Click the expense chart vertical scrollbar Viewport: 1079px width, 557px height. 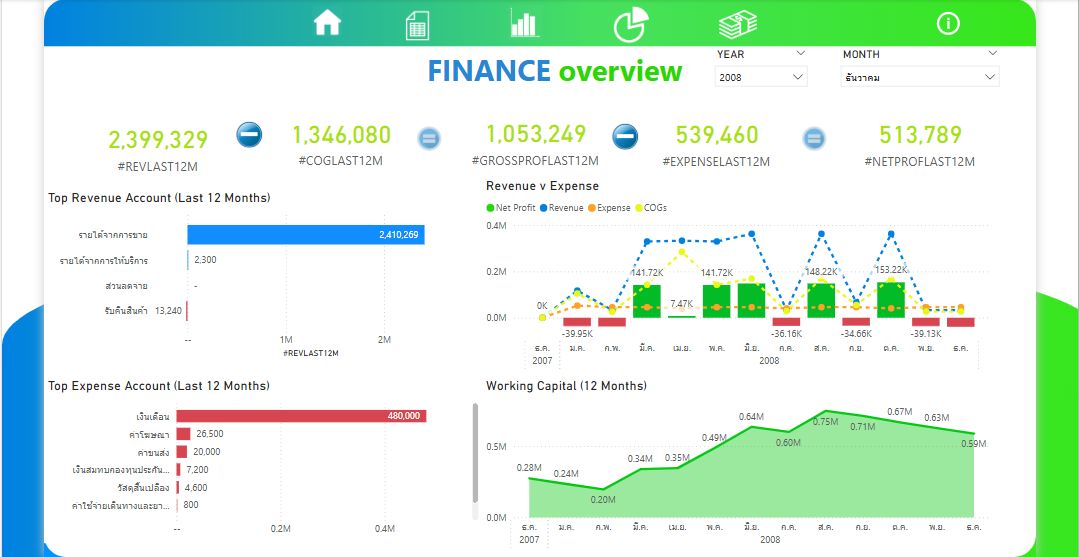pyautogui.click(x=475, y=453)
